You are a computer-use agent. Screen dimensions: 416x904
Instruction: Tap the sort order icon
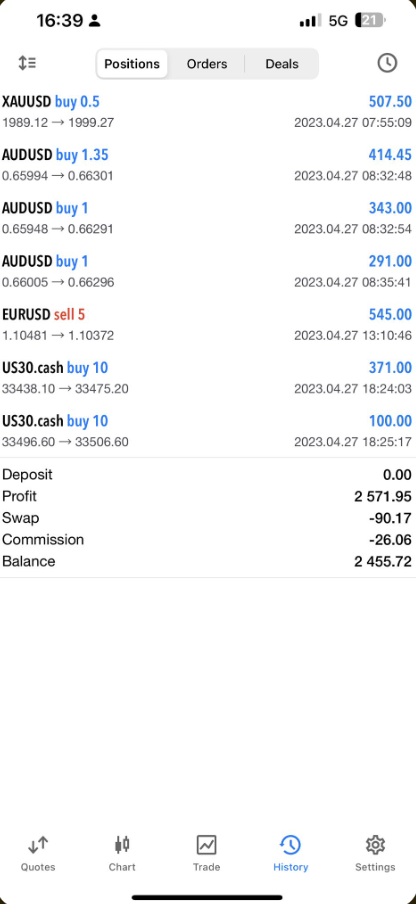(27, 63)
